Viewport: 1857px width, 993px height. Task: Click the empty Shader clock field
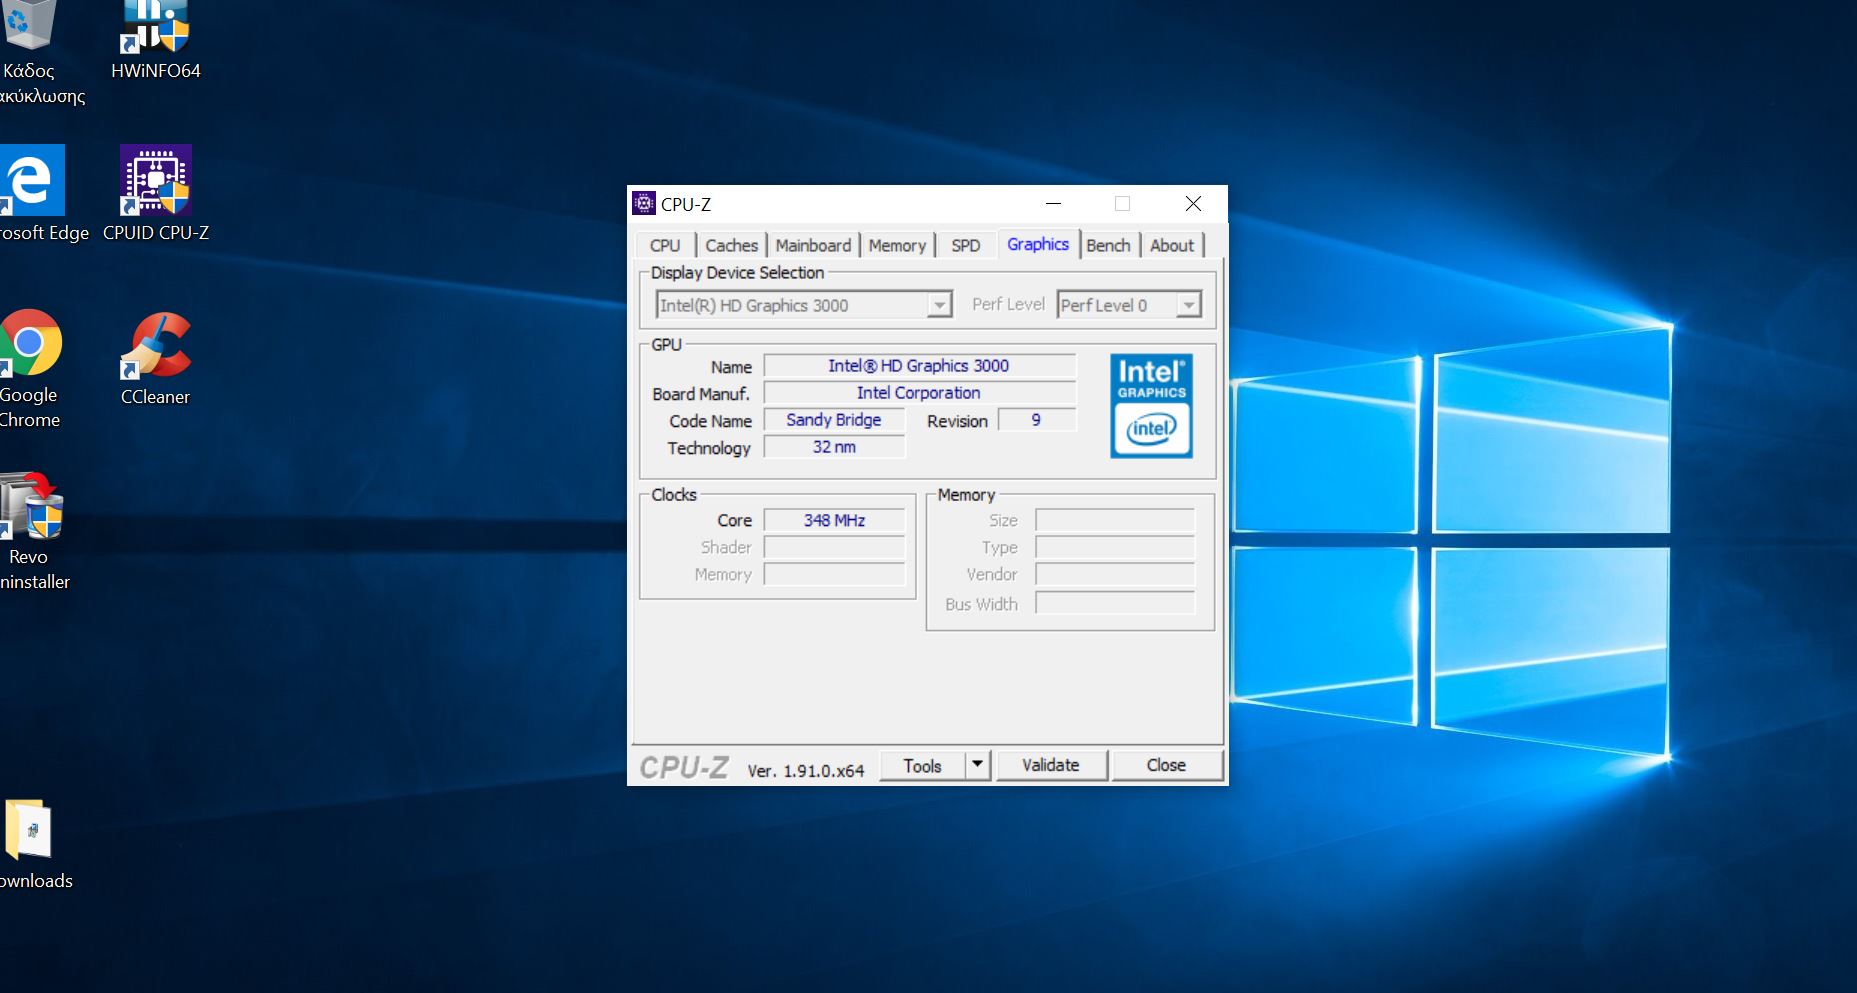coord(834,547)
